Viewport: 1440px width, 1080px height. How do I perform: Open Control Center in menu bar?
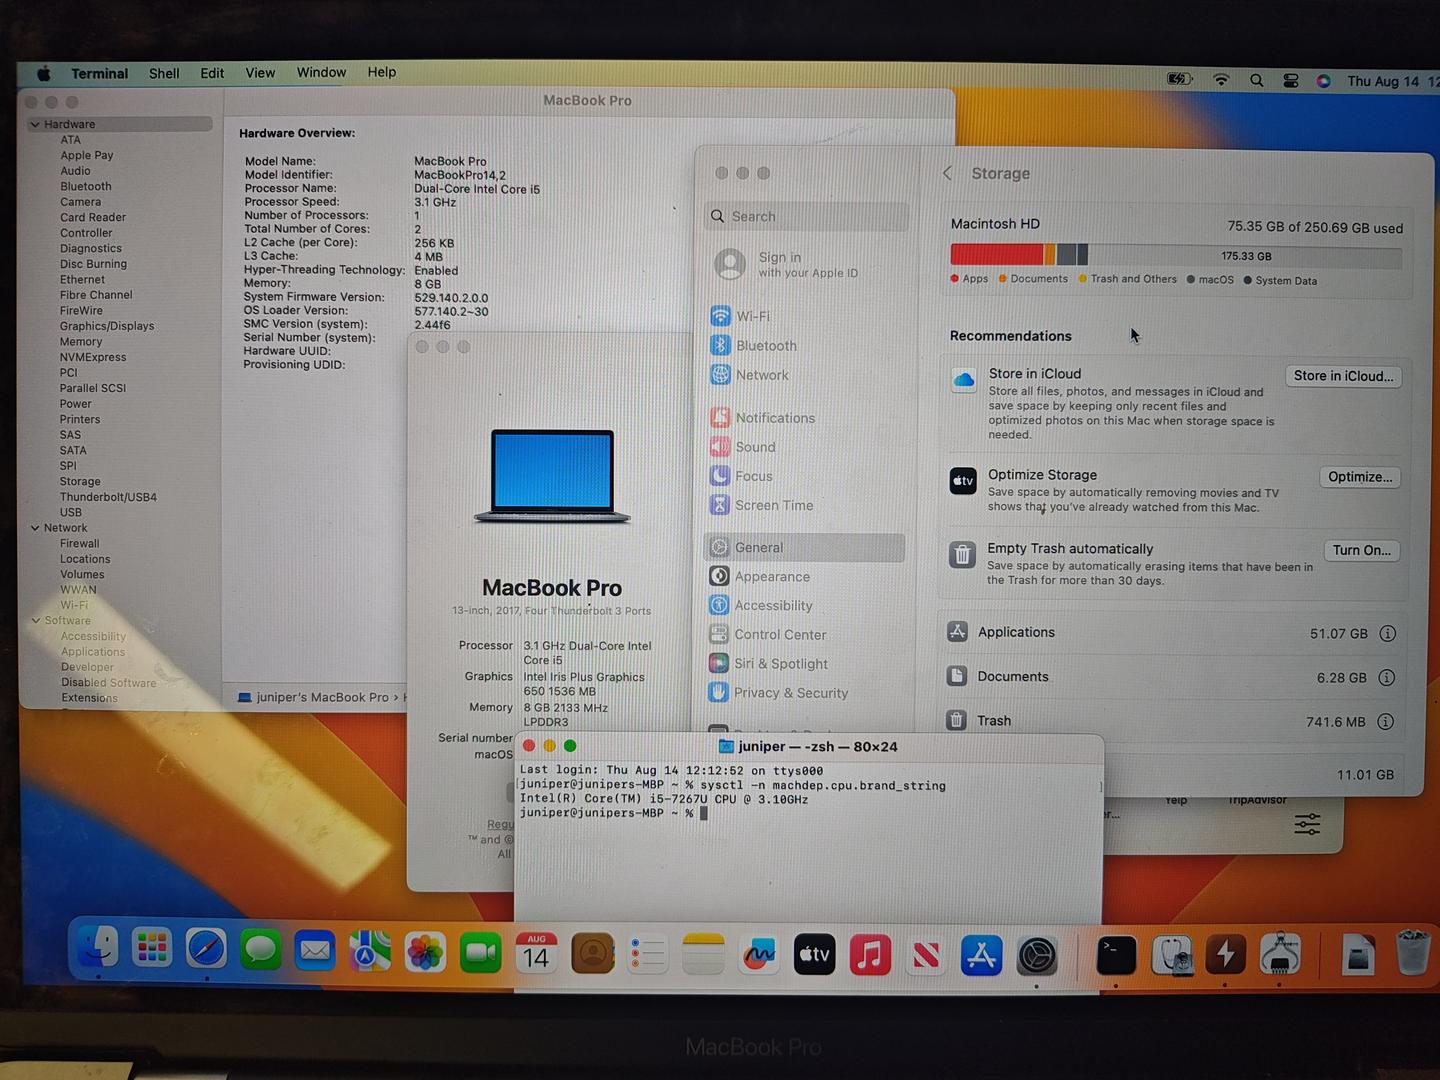pos(1290,81)
